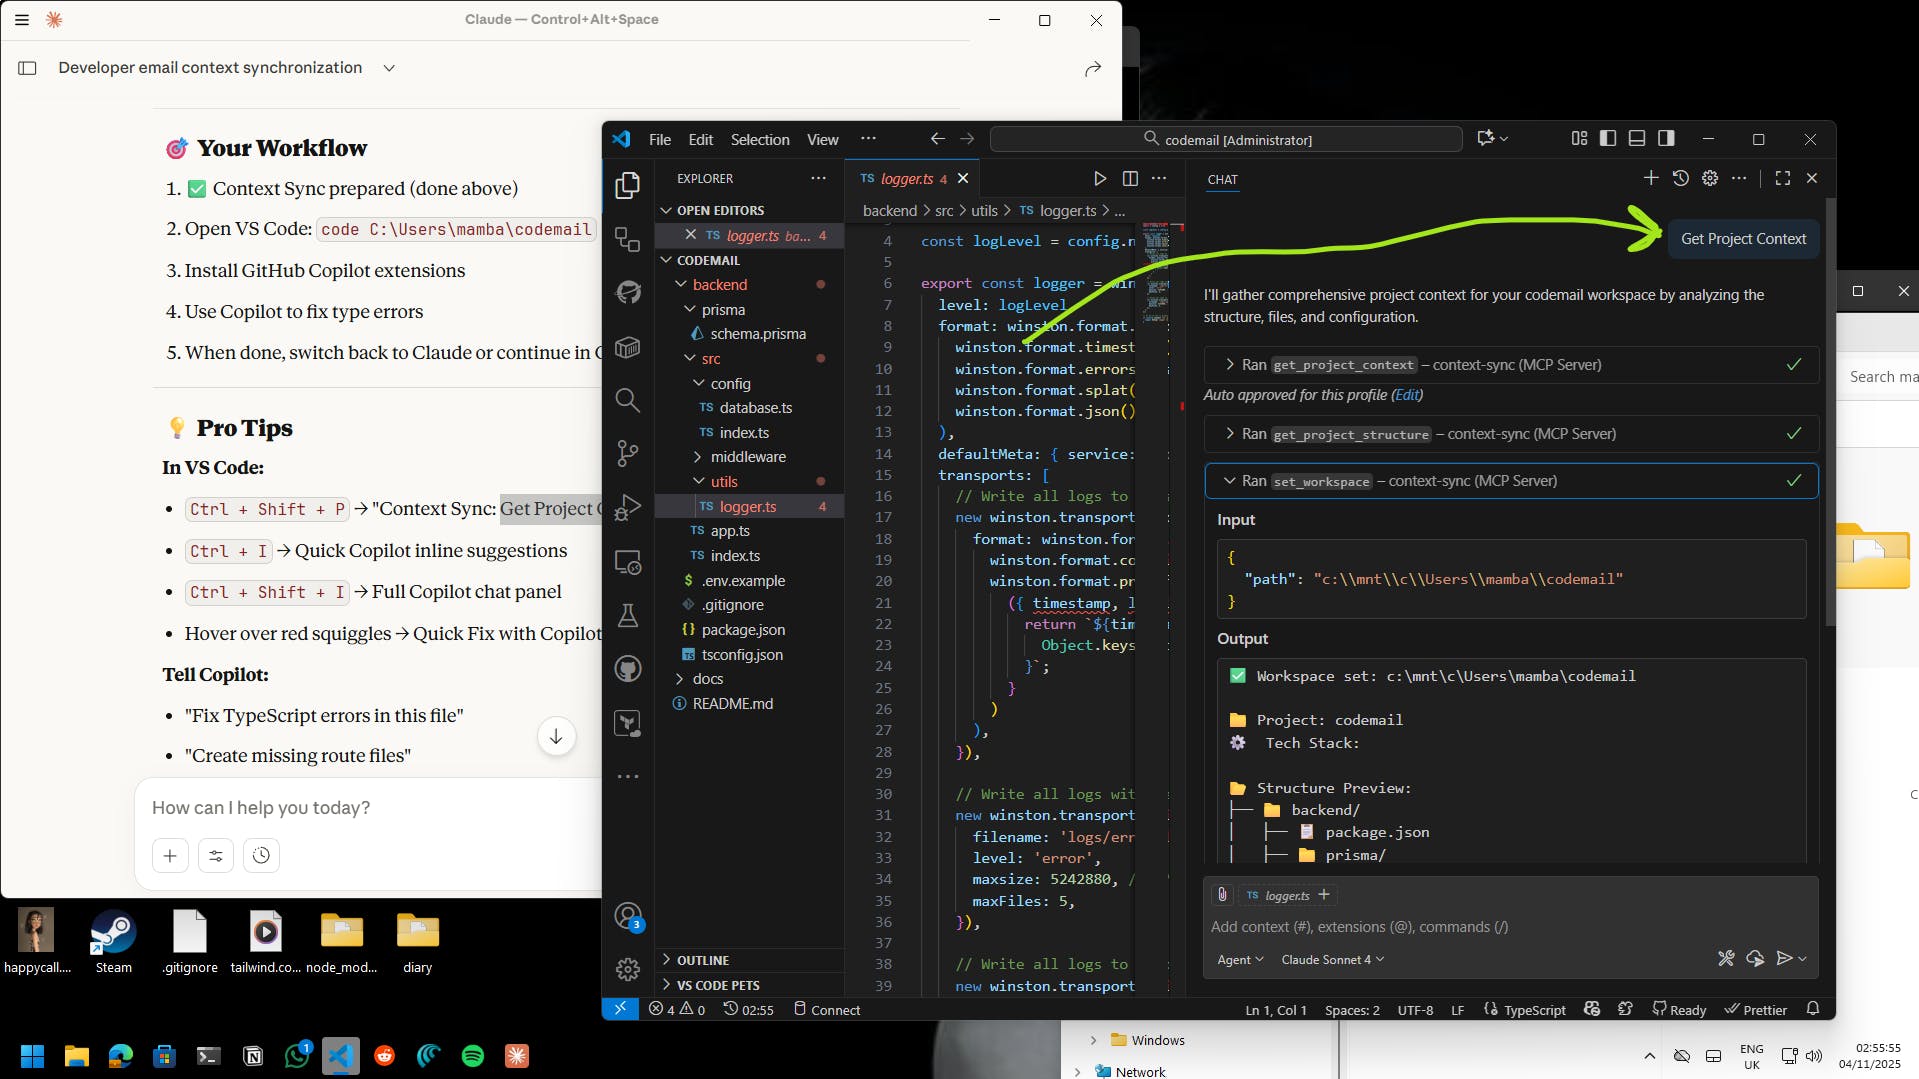Expand the Ran get_project_context tool call
Screen dimensions: 1919x1079
tap(1511, 365)
